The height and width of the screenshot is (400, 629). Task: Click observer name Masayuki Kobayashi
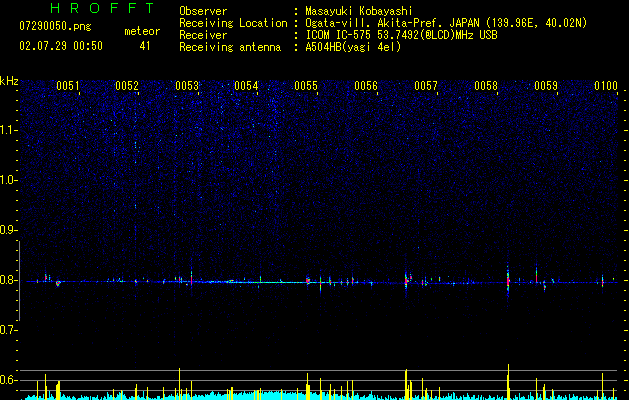pyautogui.click(x=359, y=11)
